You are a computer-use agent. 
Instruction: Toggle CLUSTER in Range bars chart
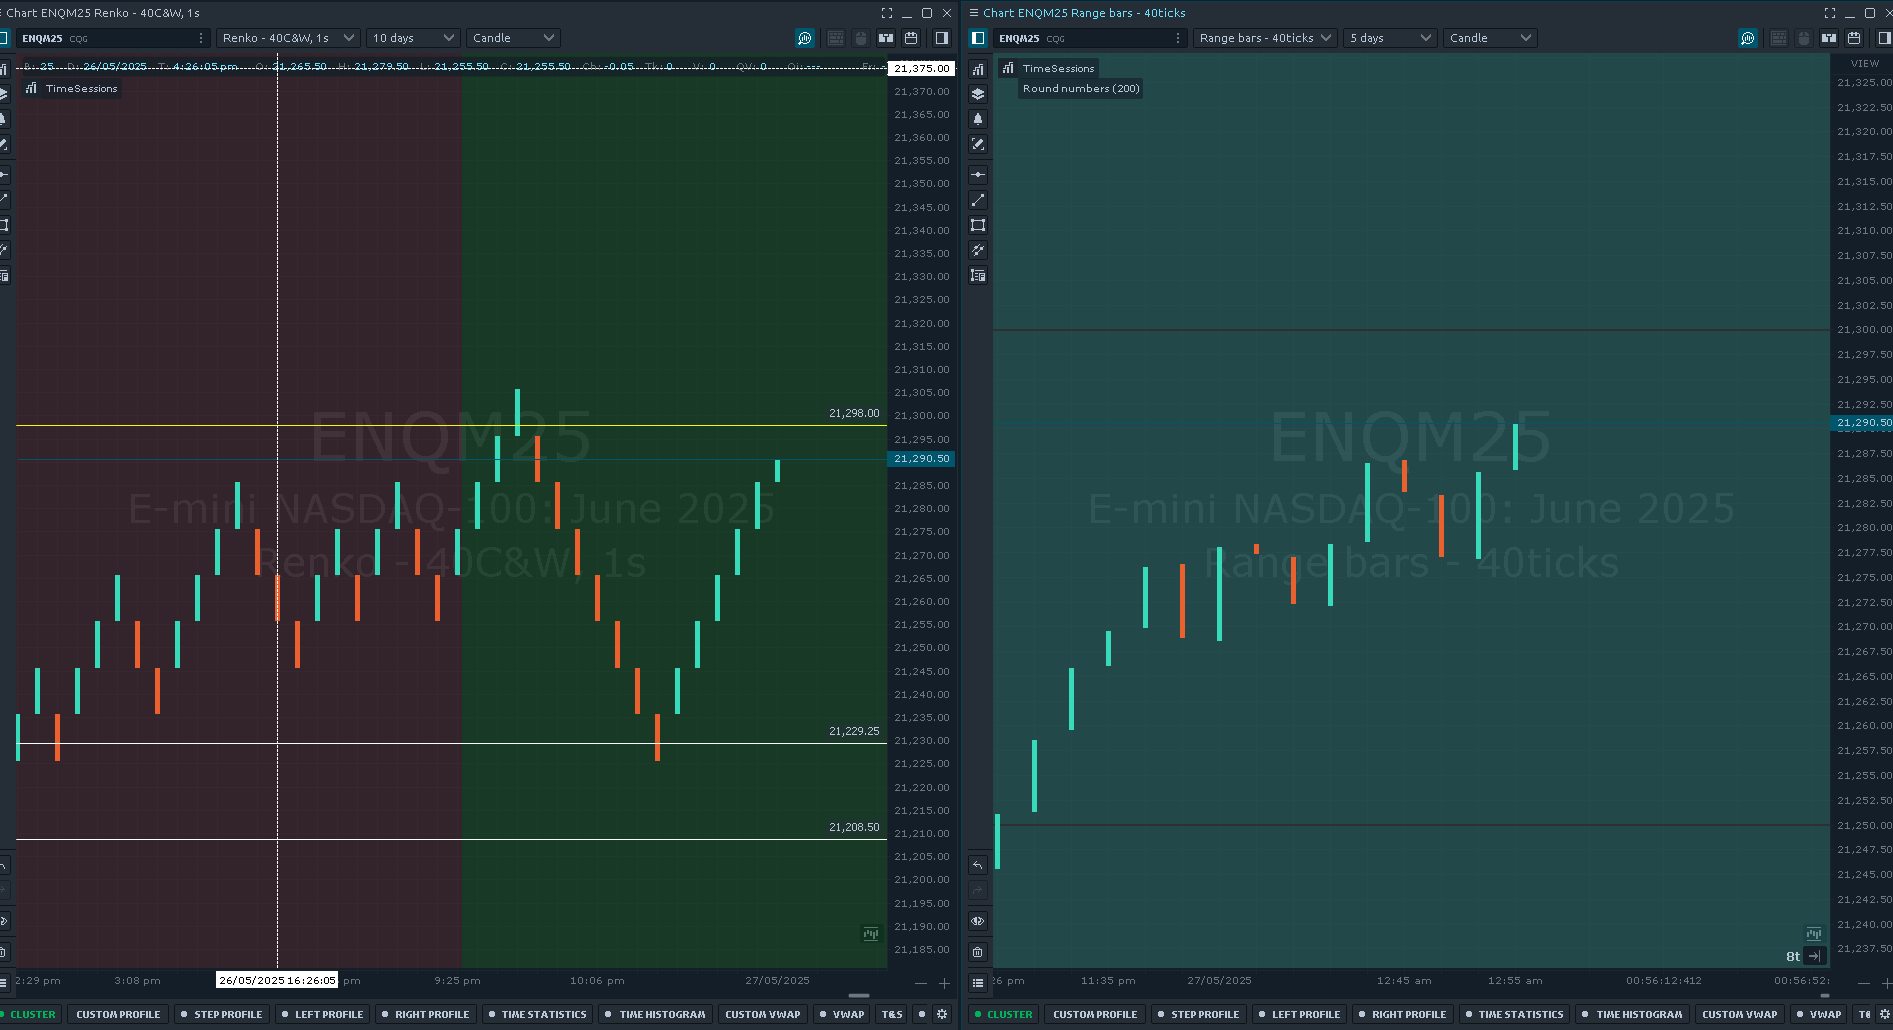click(1003, 1014)
